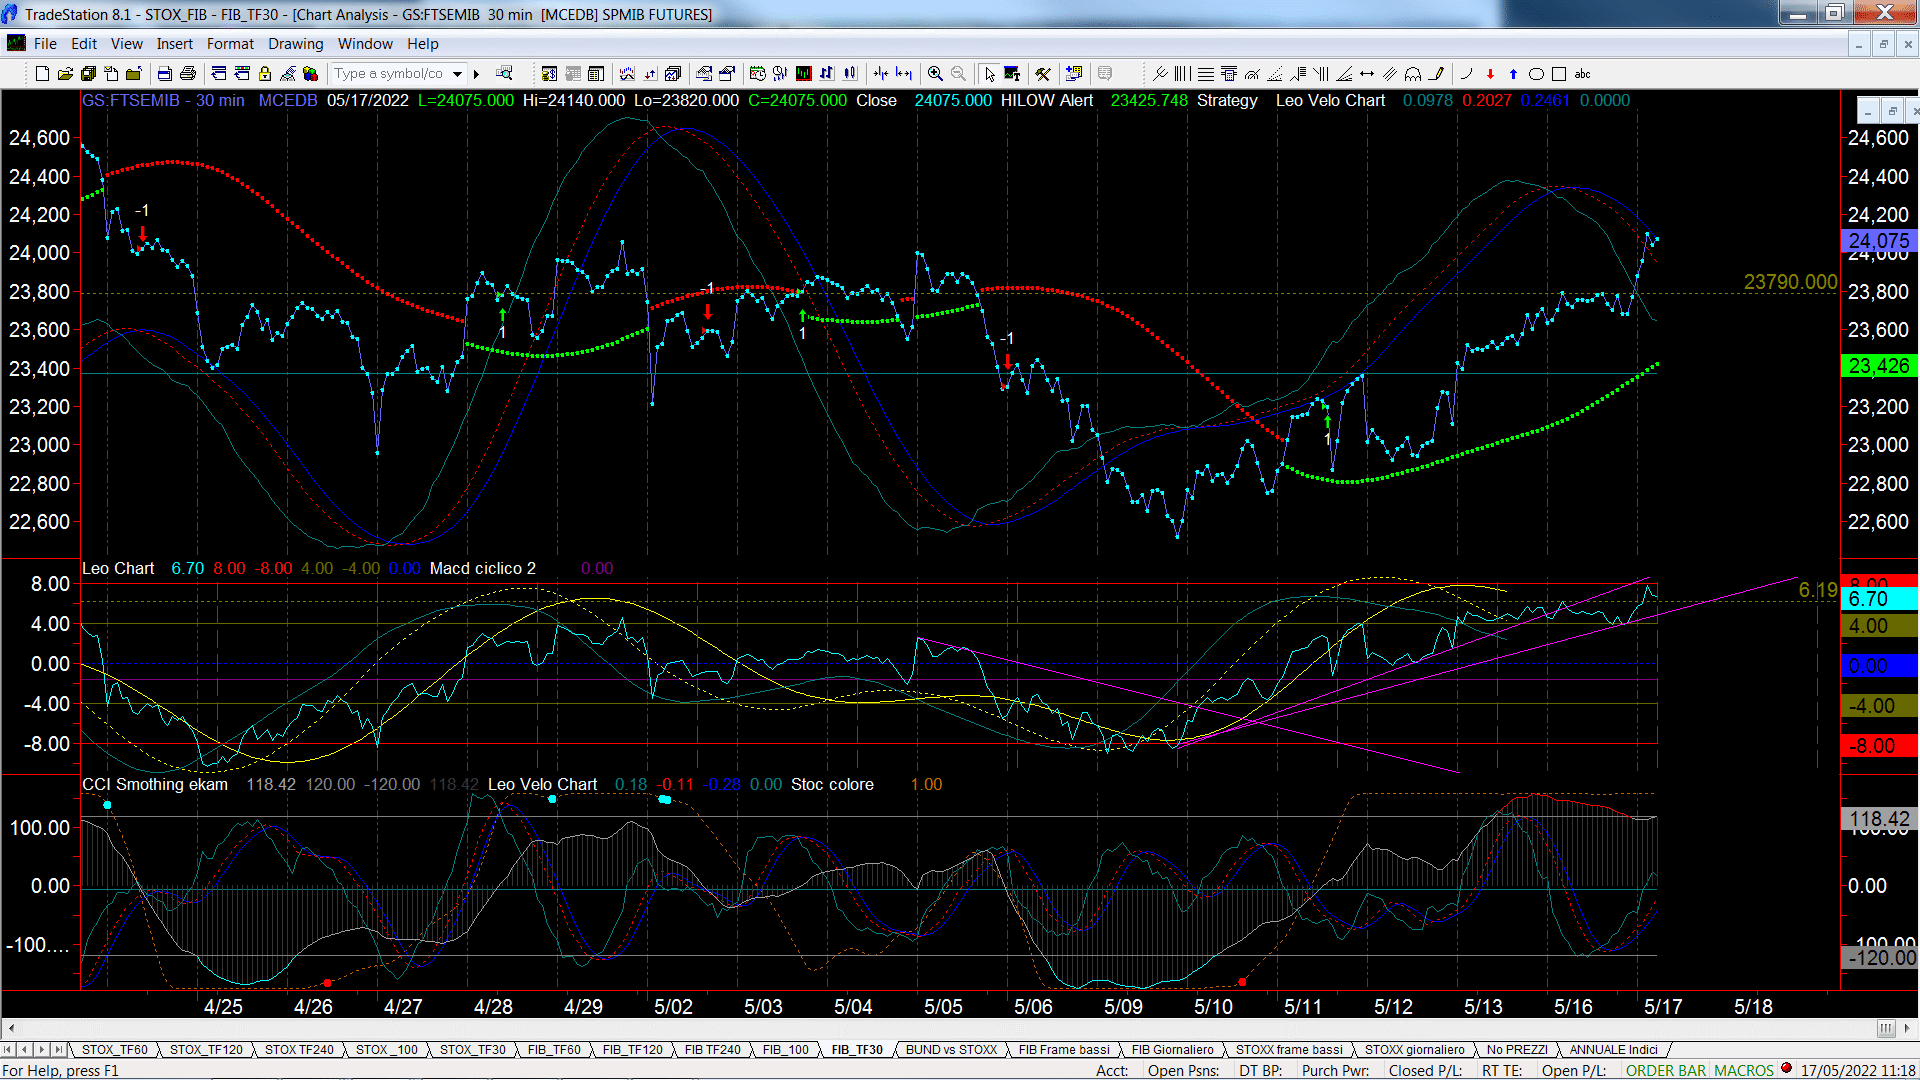Image resolution: width=1920 pixels, height=1080 pixels.
Task: Decrease bar spacing icon
Action: click(881, 74)
